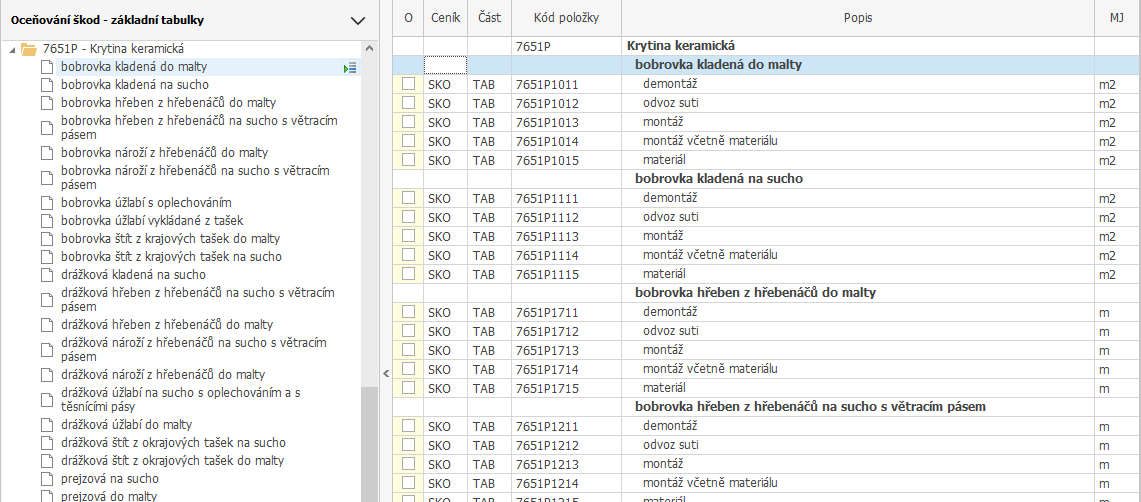Collapse the 7651P Krytina keramická tree node
The height and width of the screenshot is (502, 1141).
(x=11, y=48)
